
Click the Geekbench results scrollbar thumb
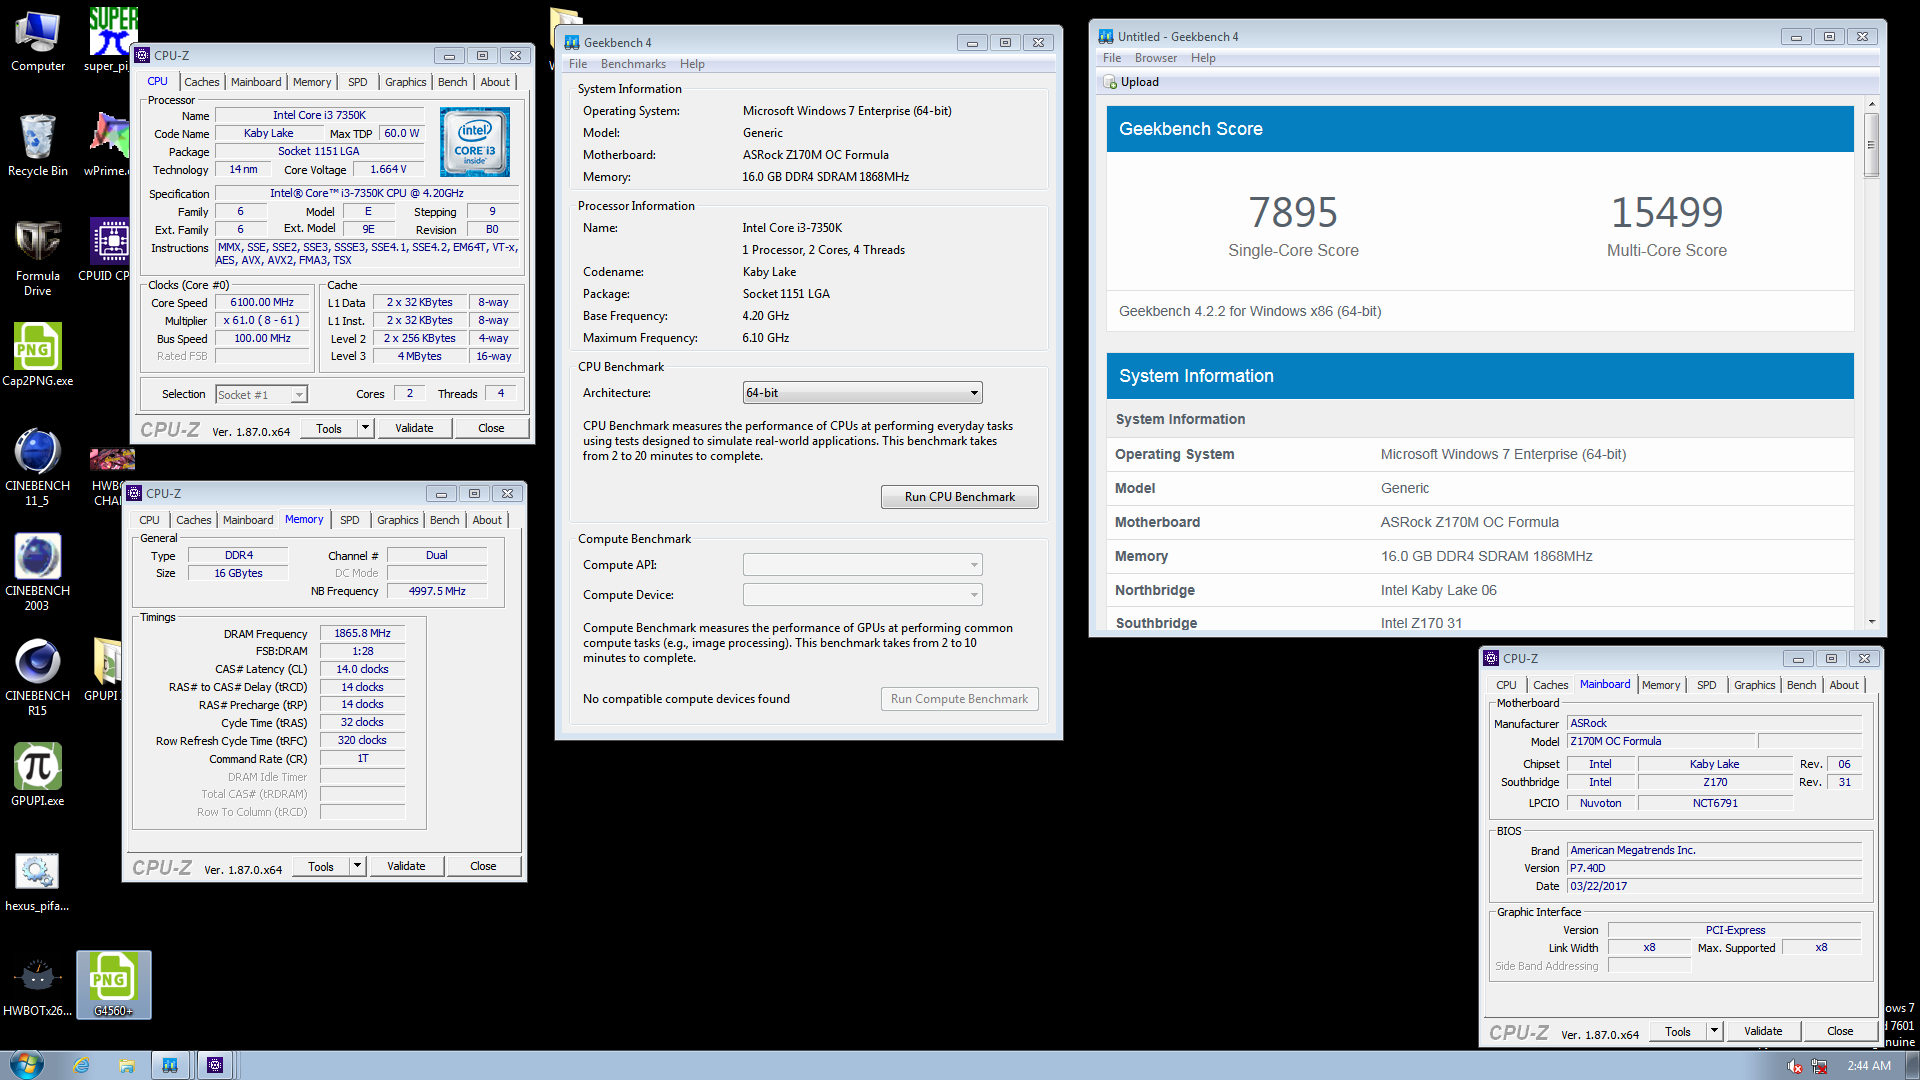pyautogui.click(x=1871, y=145)
